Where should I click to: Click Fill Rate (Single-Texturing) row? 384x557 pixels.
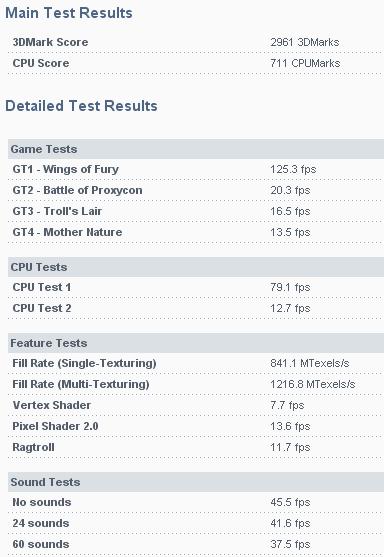pyautogui.click(x=196, y=363)
